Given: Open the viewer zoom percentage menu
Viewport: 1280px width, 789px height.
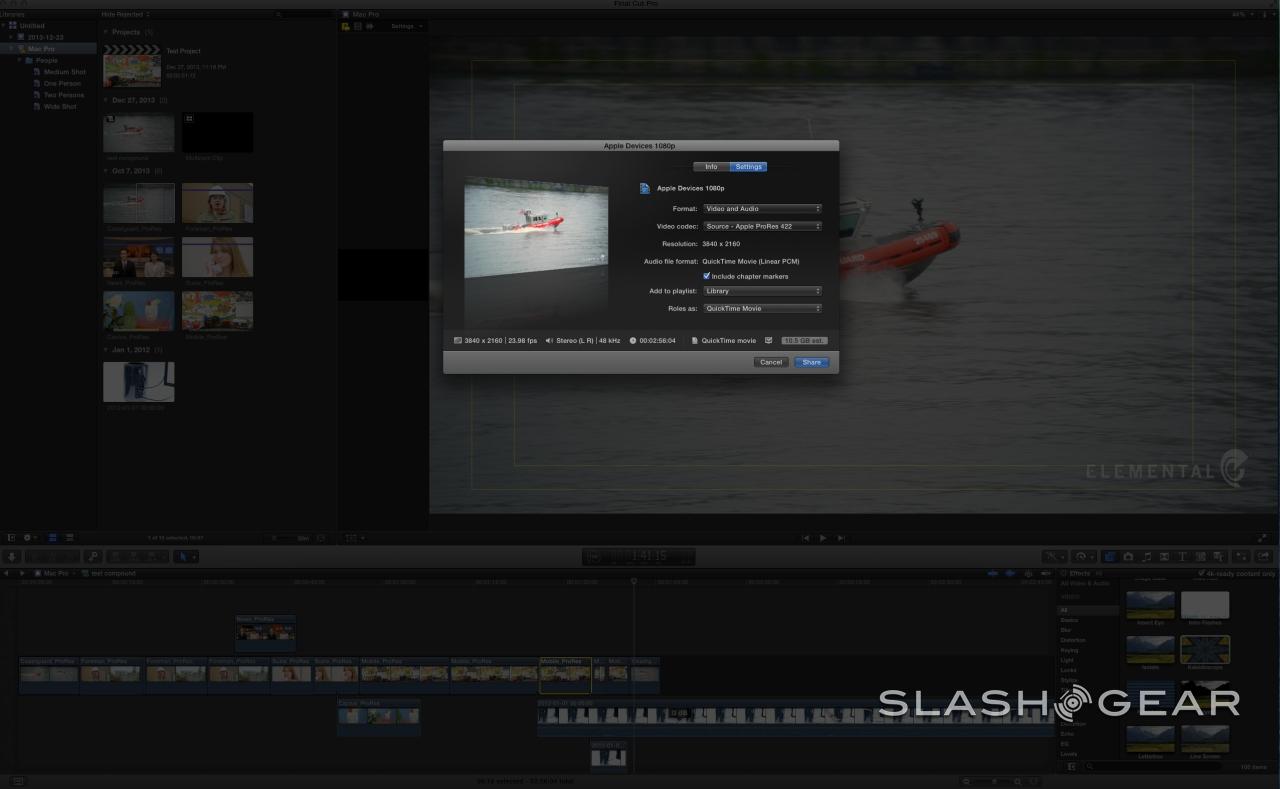Looking at the screenshot, I should click(x=1242, y=15).
